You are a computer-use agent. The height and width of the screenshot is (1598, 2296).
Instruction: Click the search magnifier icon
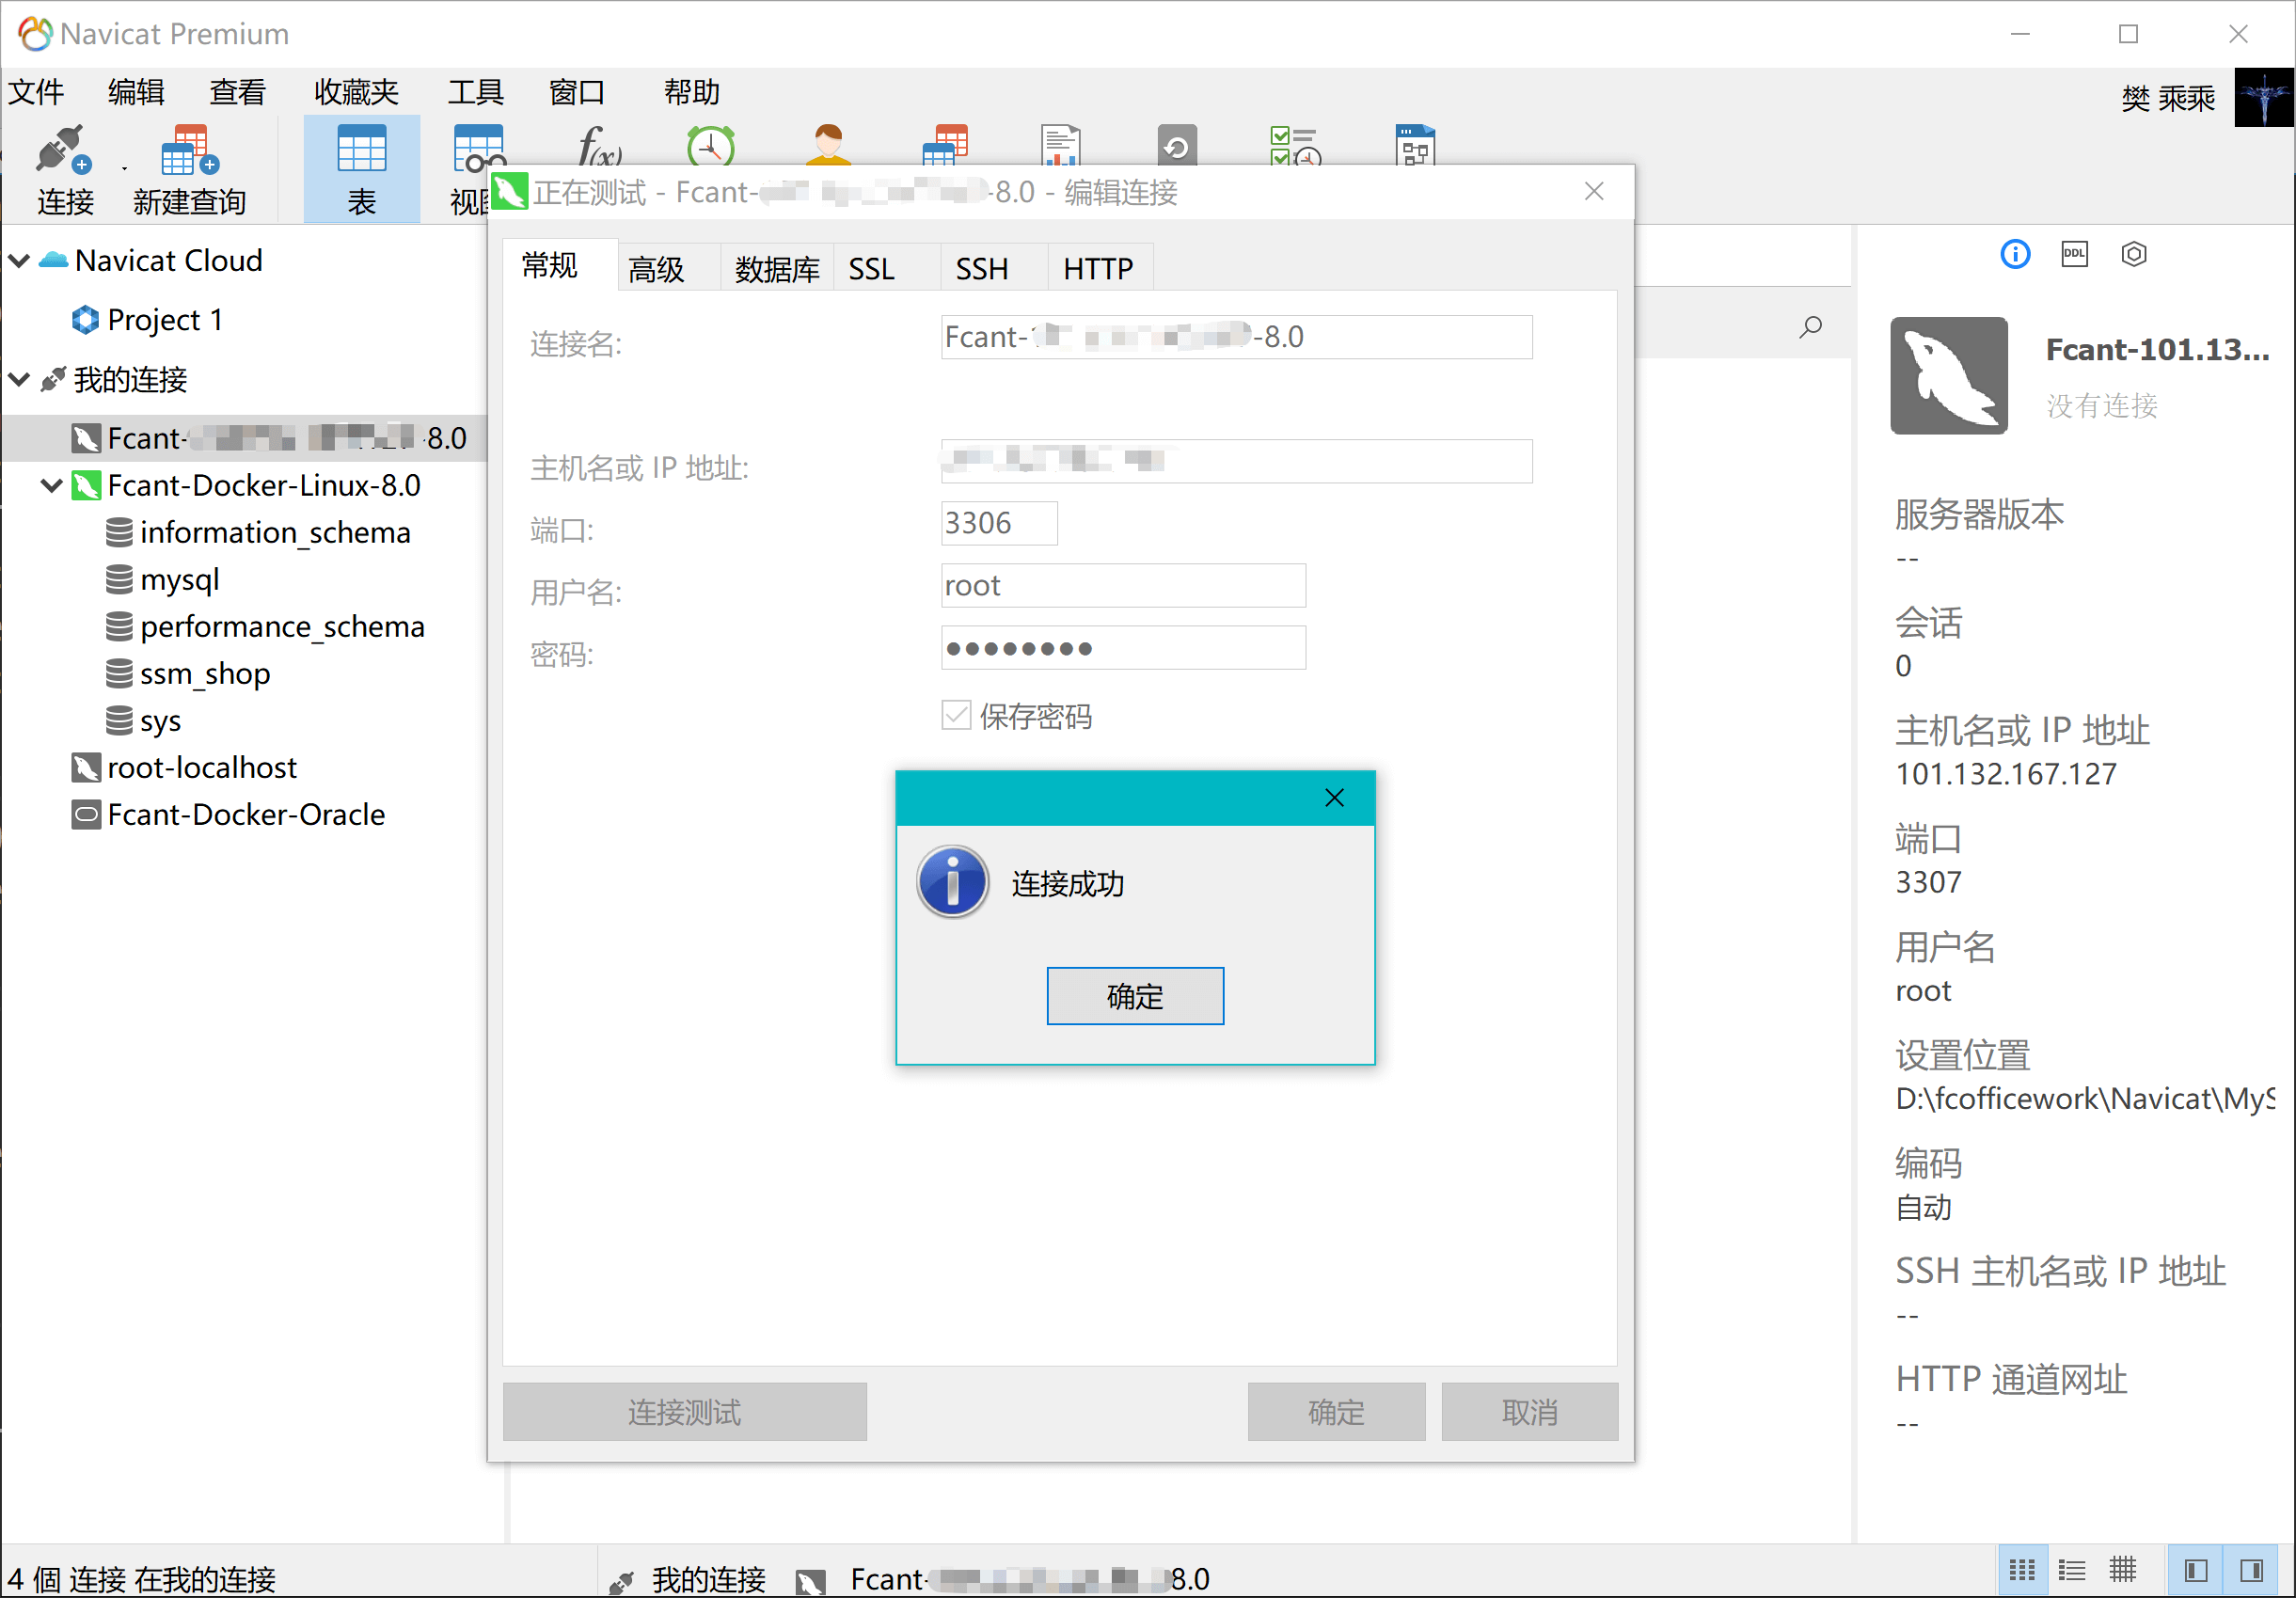click(1810, 327)
